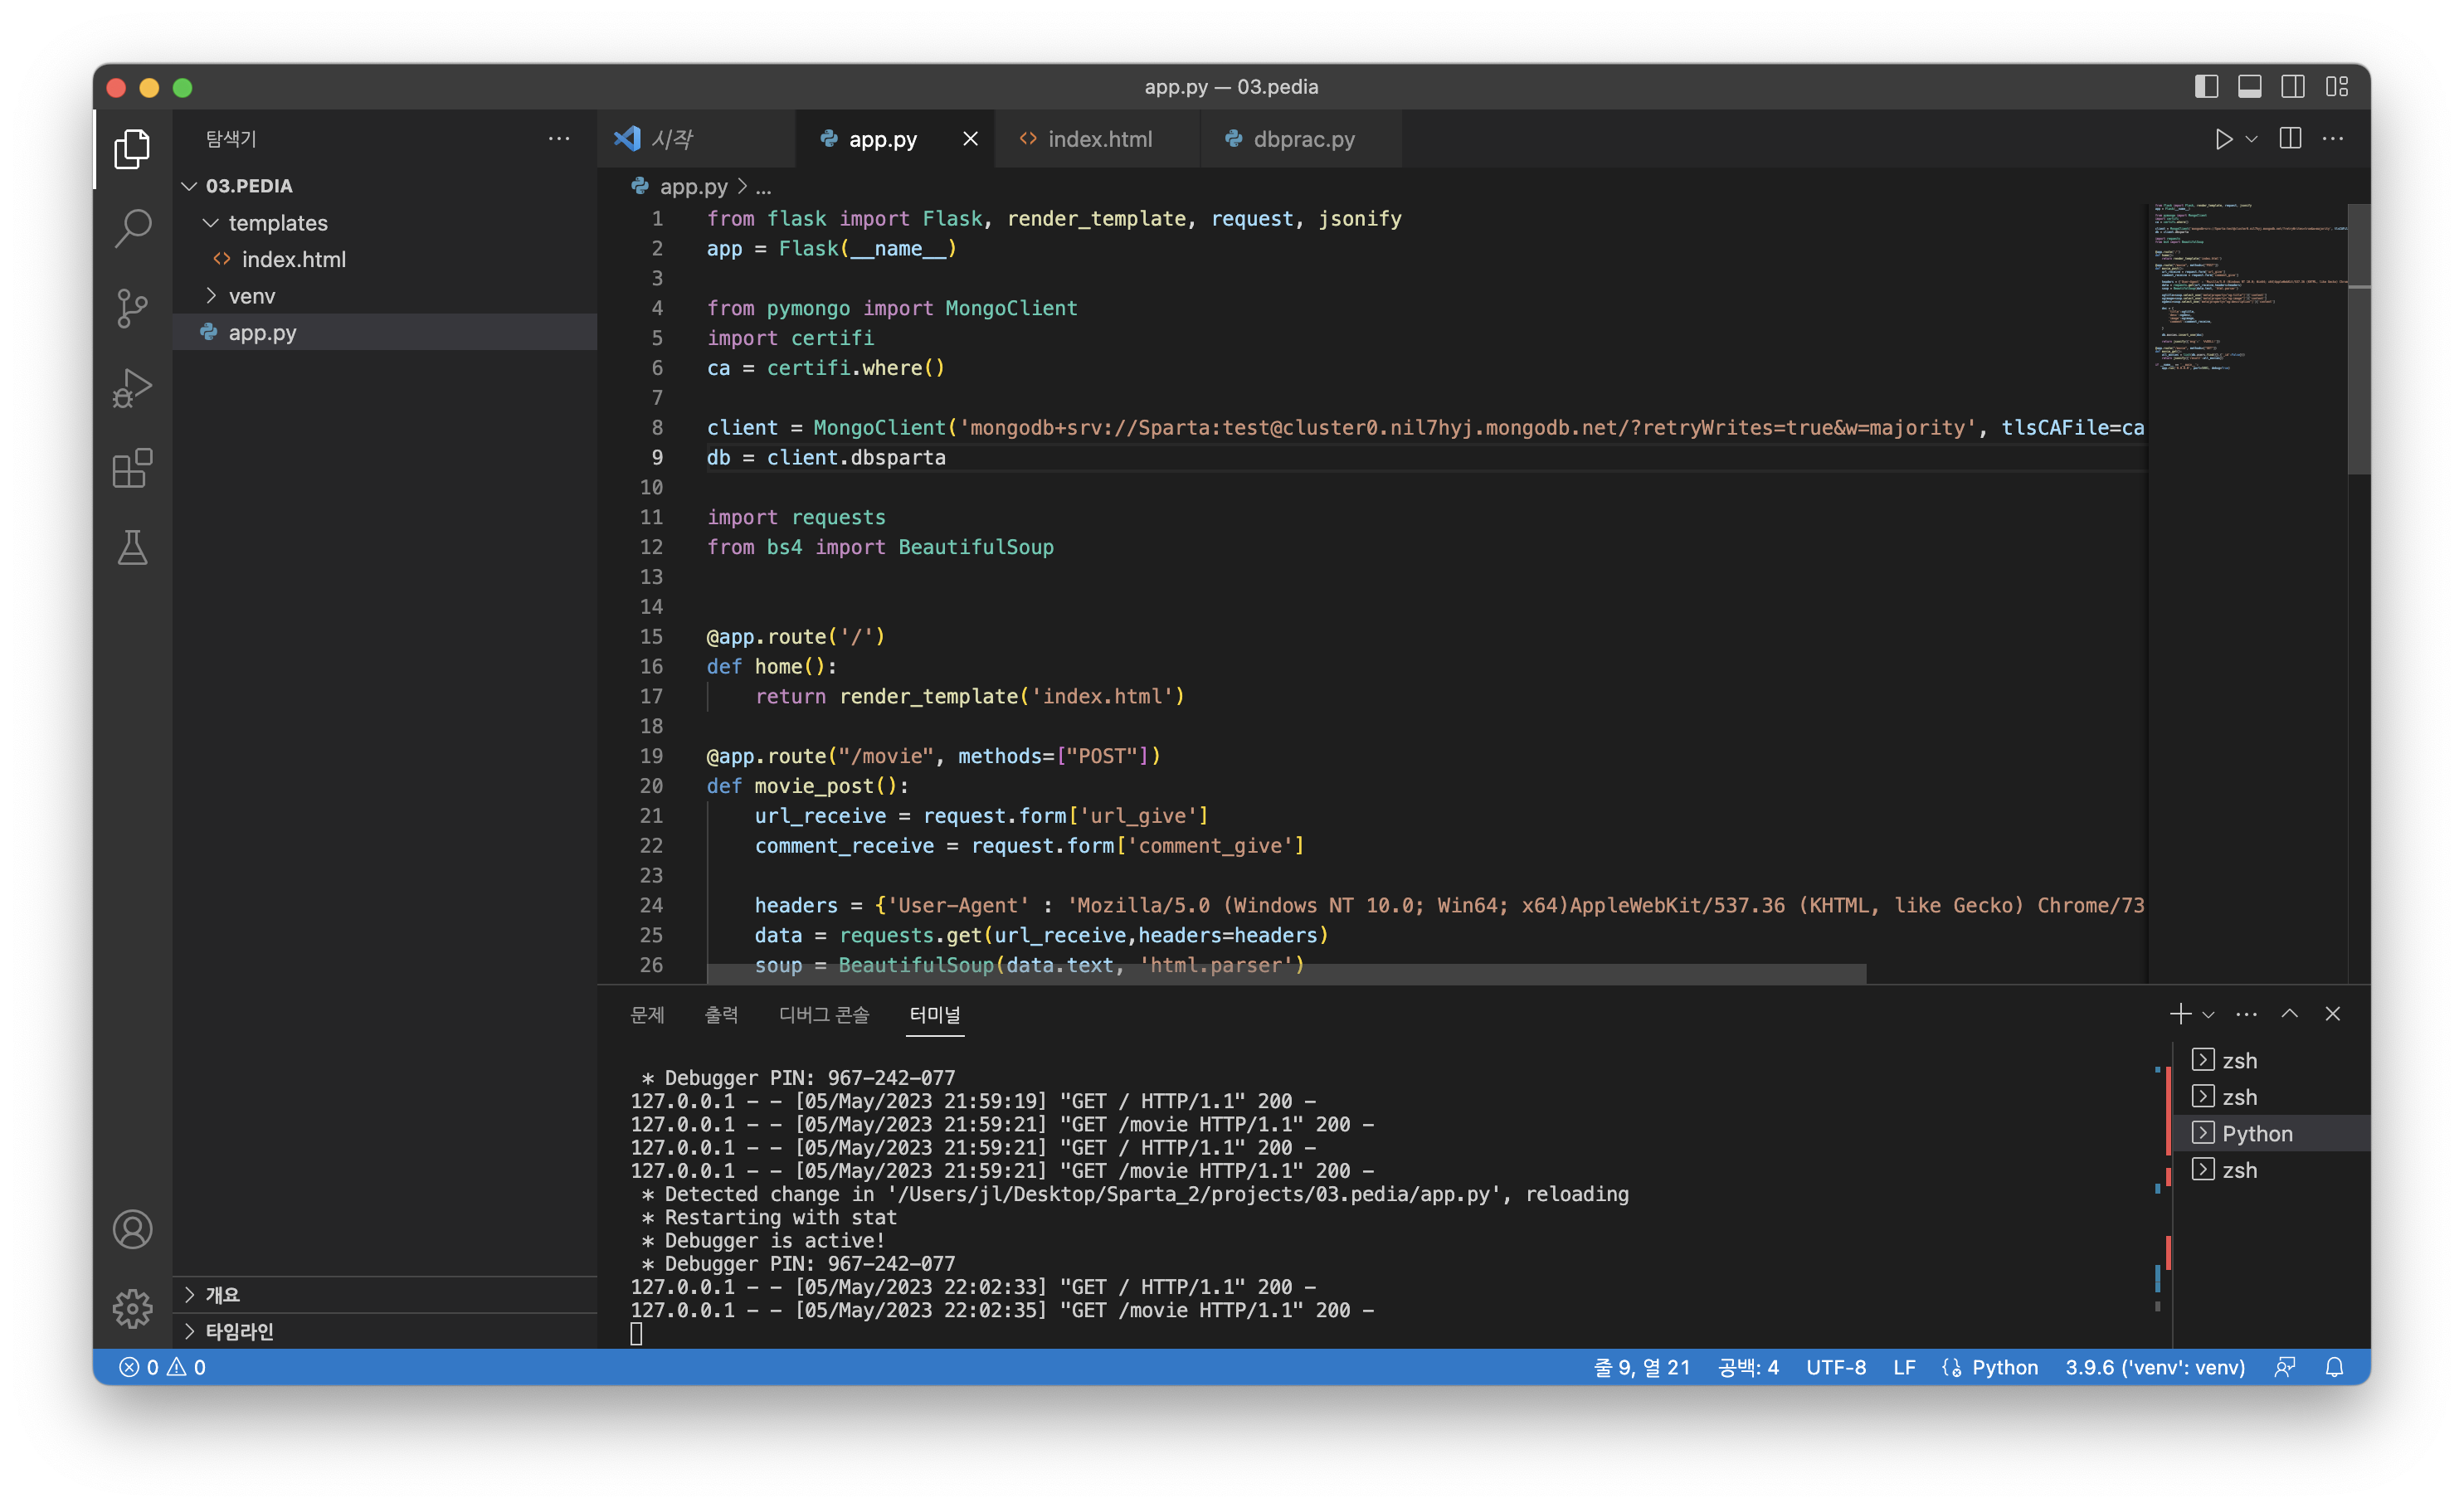Open Source Control view icon
Image resolution: width=2464 pixels, height=1508 pixels.
(x=132, y=308)
